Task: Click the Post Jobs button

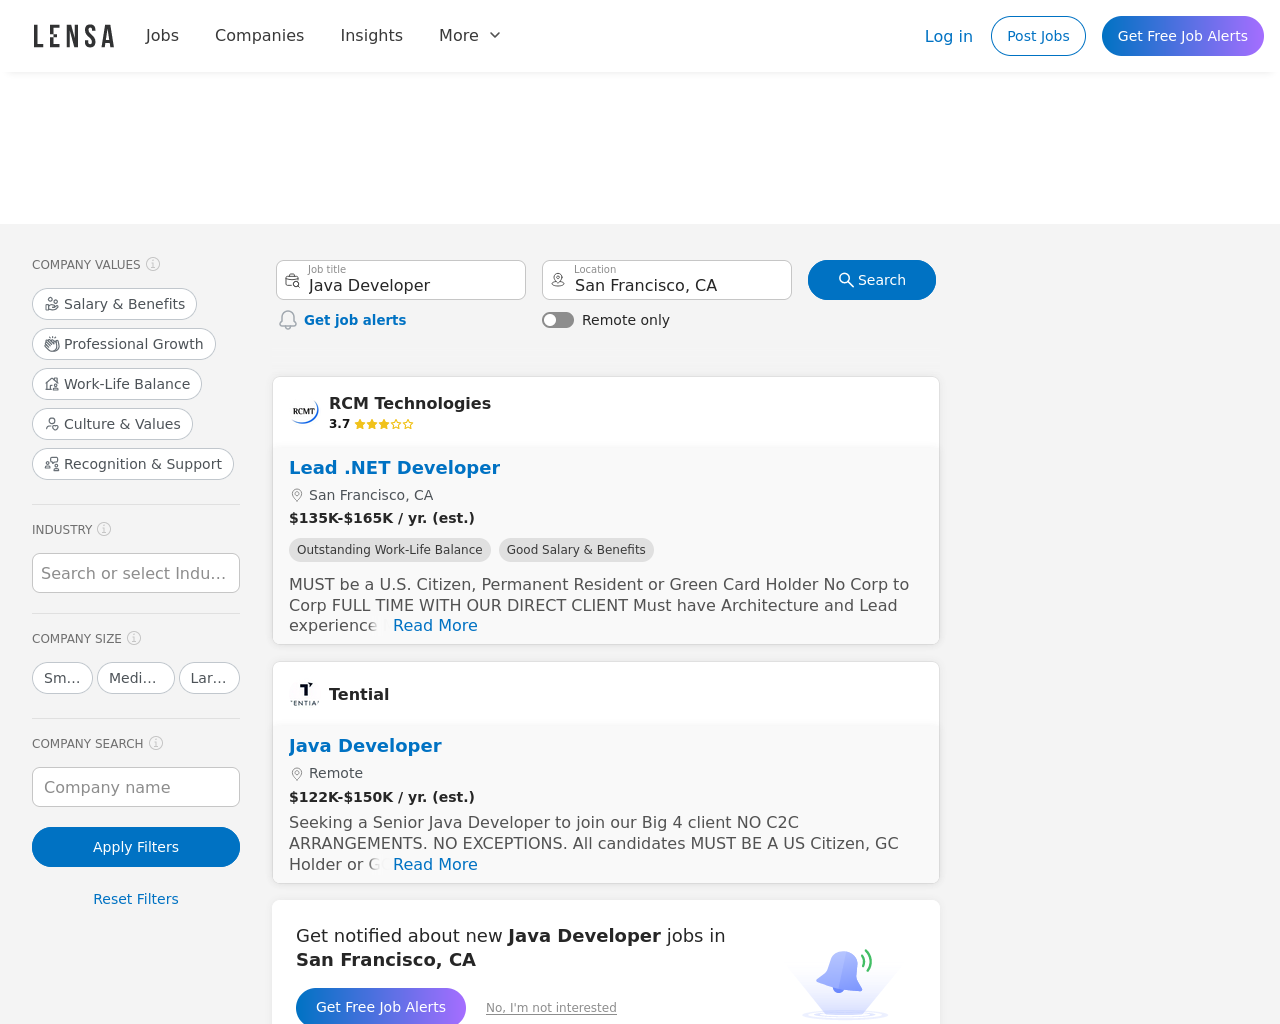Action: [x=1038, y=36]
